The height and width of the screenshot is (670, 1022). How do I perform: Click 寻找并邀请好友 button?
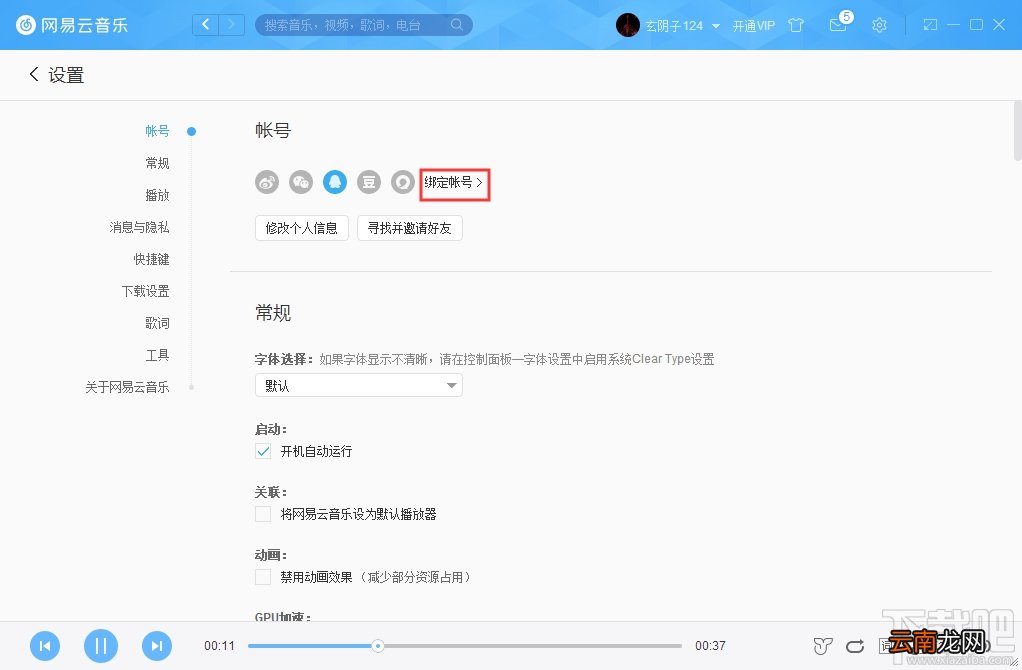point(410,228)
